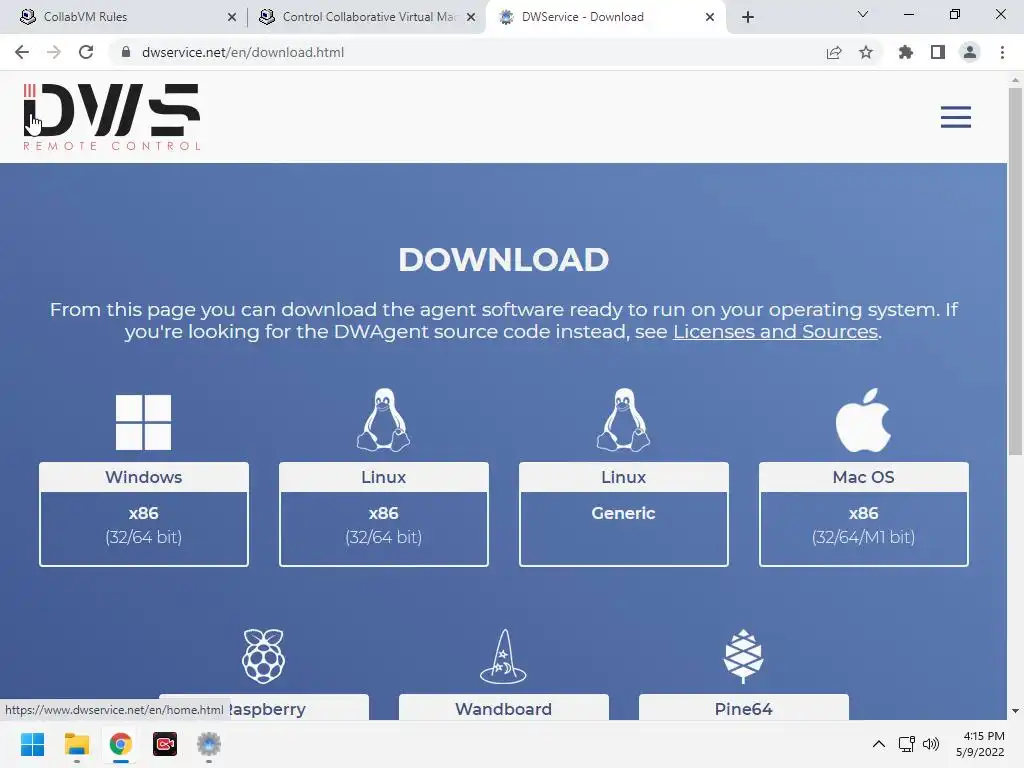Close the CollabVM Rules tab
The image size is (1024, 768).
pos(232,17)
